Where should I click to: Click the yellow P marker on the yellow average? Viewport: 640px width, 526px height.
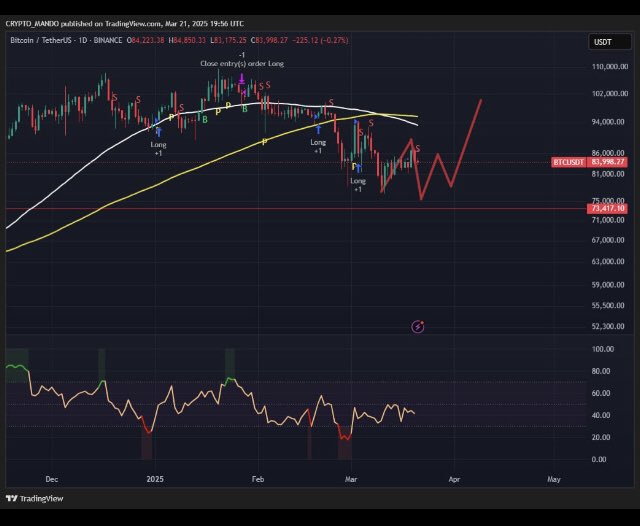click(264, 142)
